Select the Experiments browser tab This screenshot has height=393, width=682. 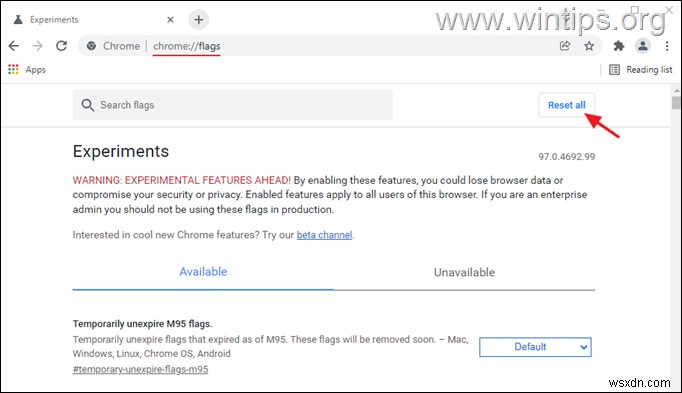click(94, 20)
